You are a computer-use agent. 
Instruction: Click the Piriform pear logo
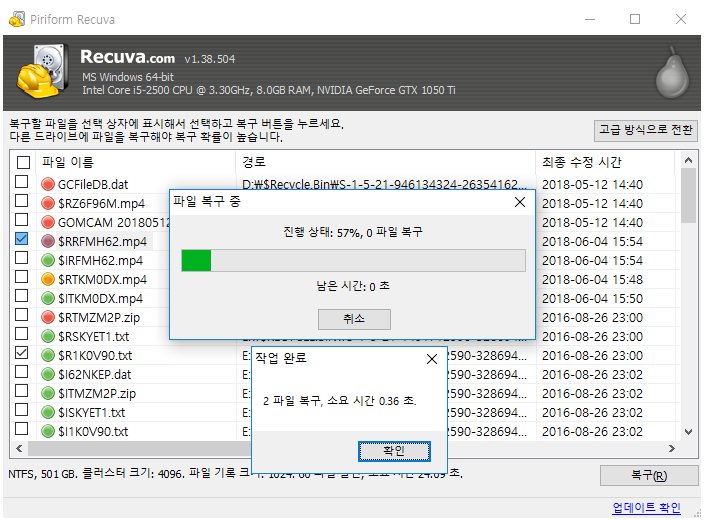(672, 72)
